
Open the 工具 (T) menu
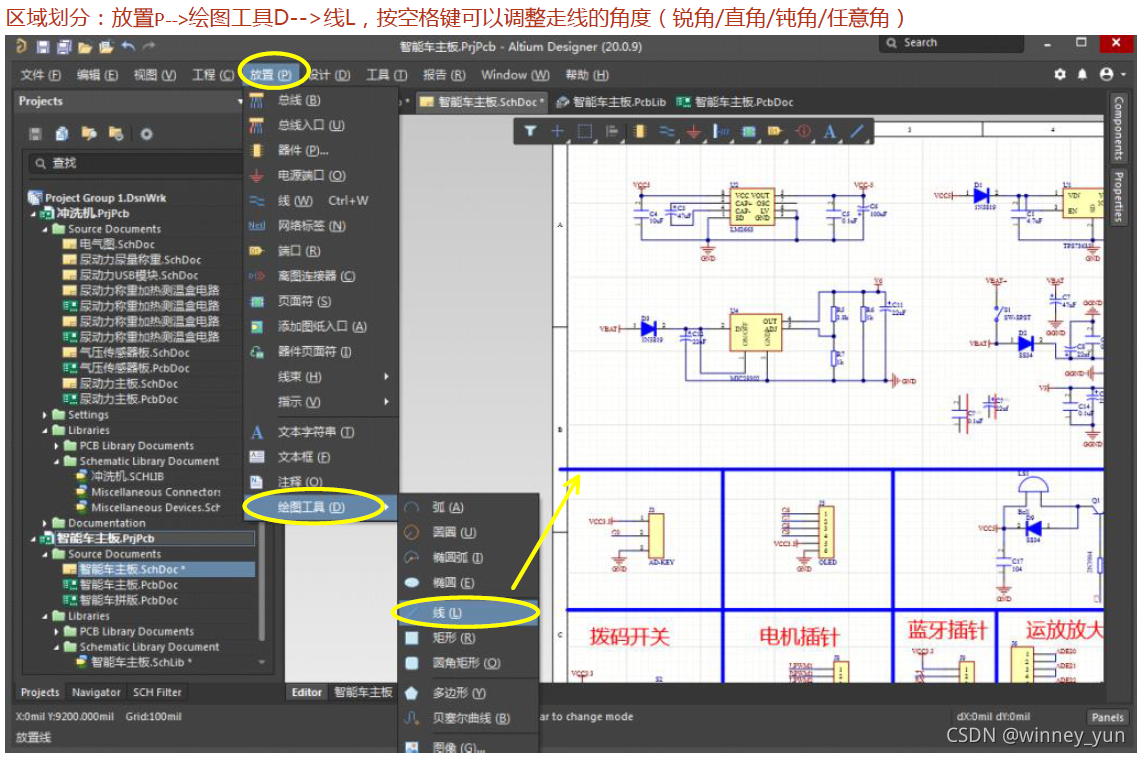(x=386, y=75)
